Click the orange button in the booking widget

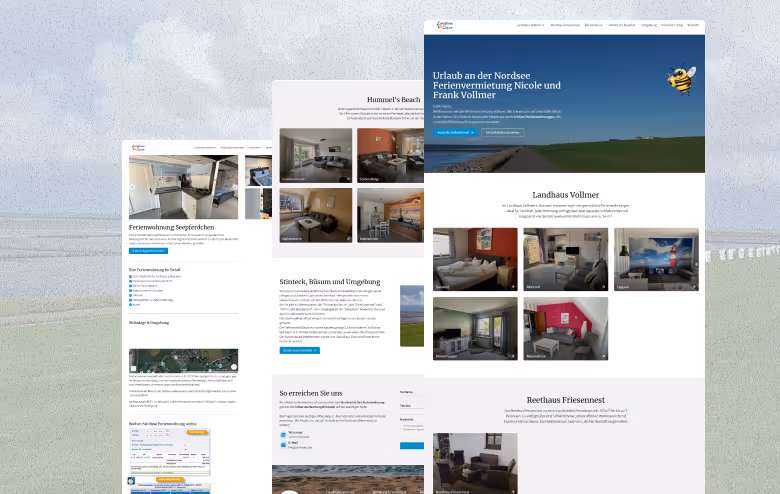coord(197,432)
